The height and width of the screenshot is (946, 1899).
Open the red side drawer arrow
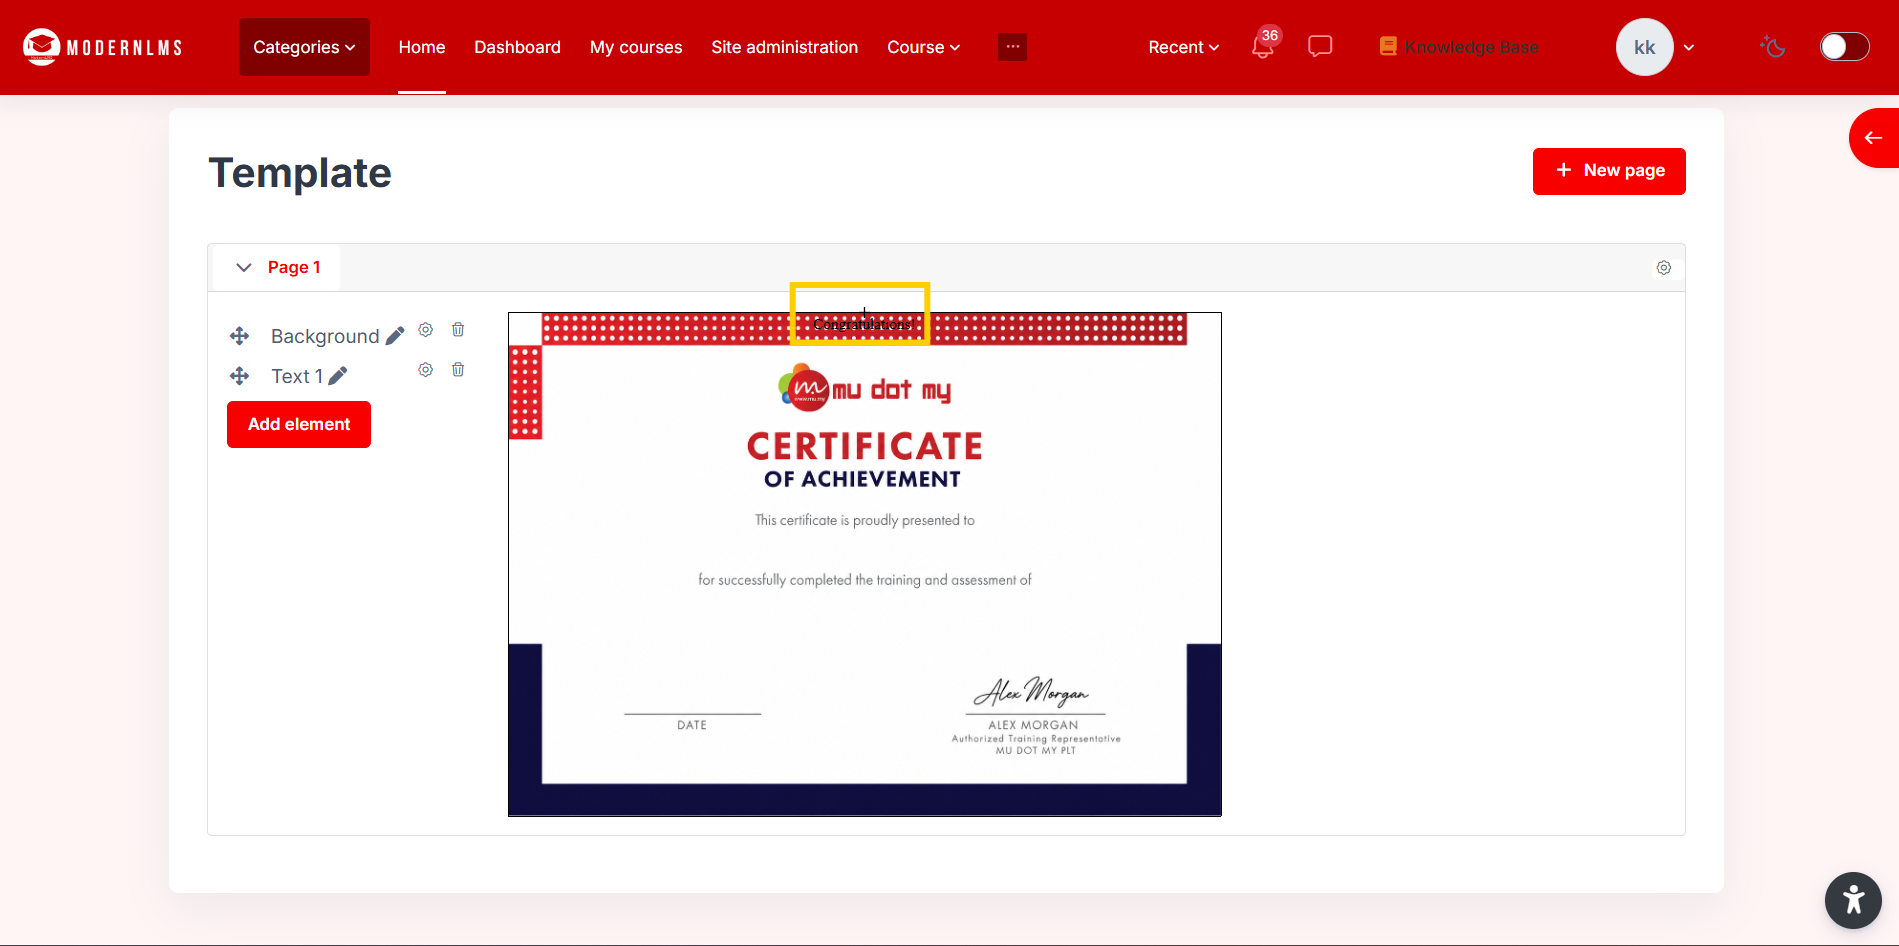tap(1874, 138)
